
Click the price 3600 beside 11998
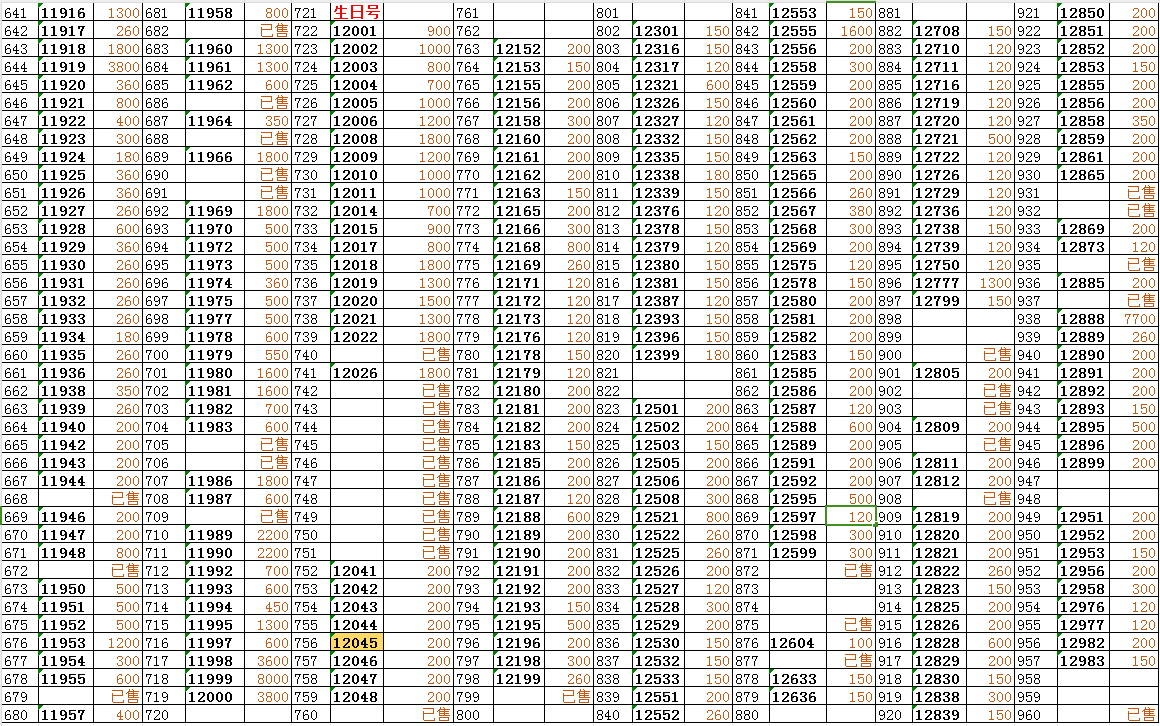coord(267,661)
